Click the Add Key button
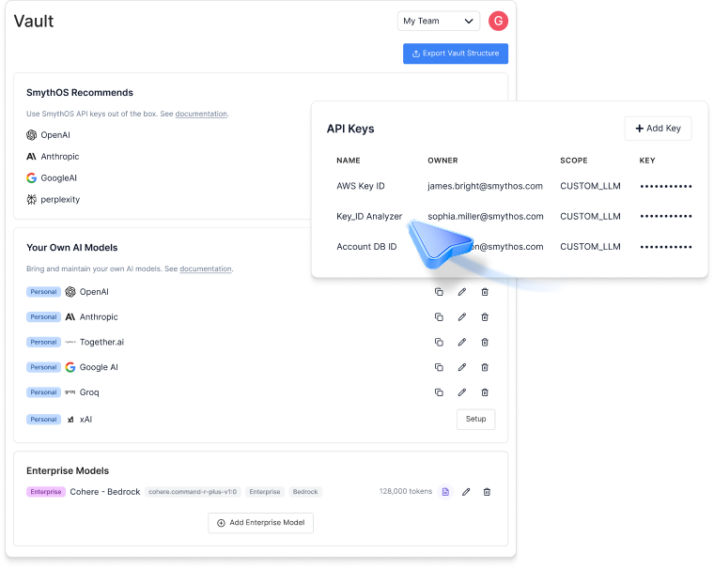 658,128
